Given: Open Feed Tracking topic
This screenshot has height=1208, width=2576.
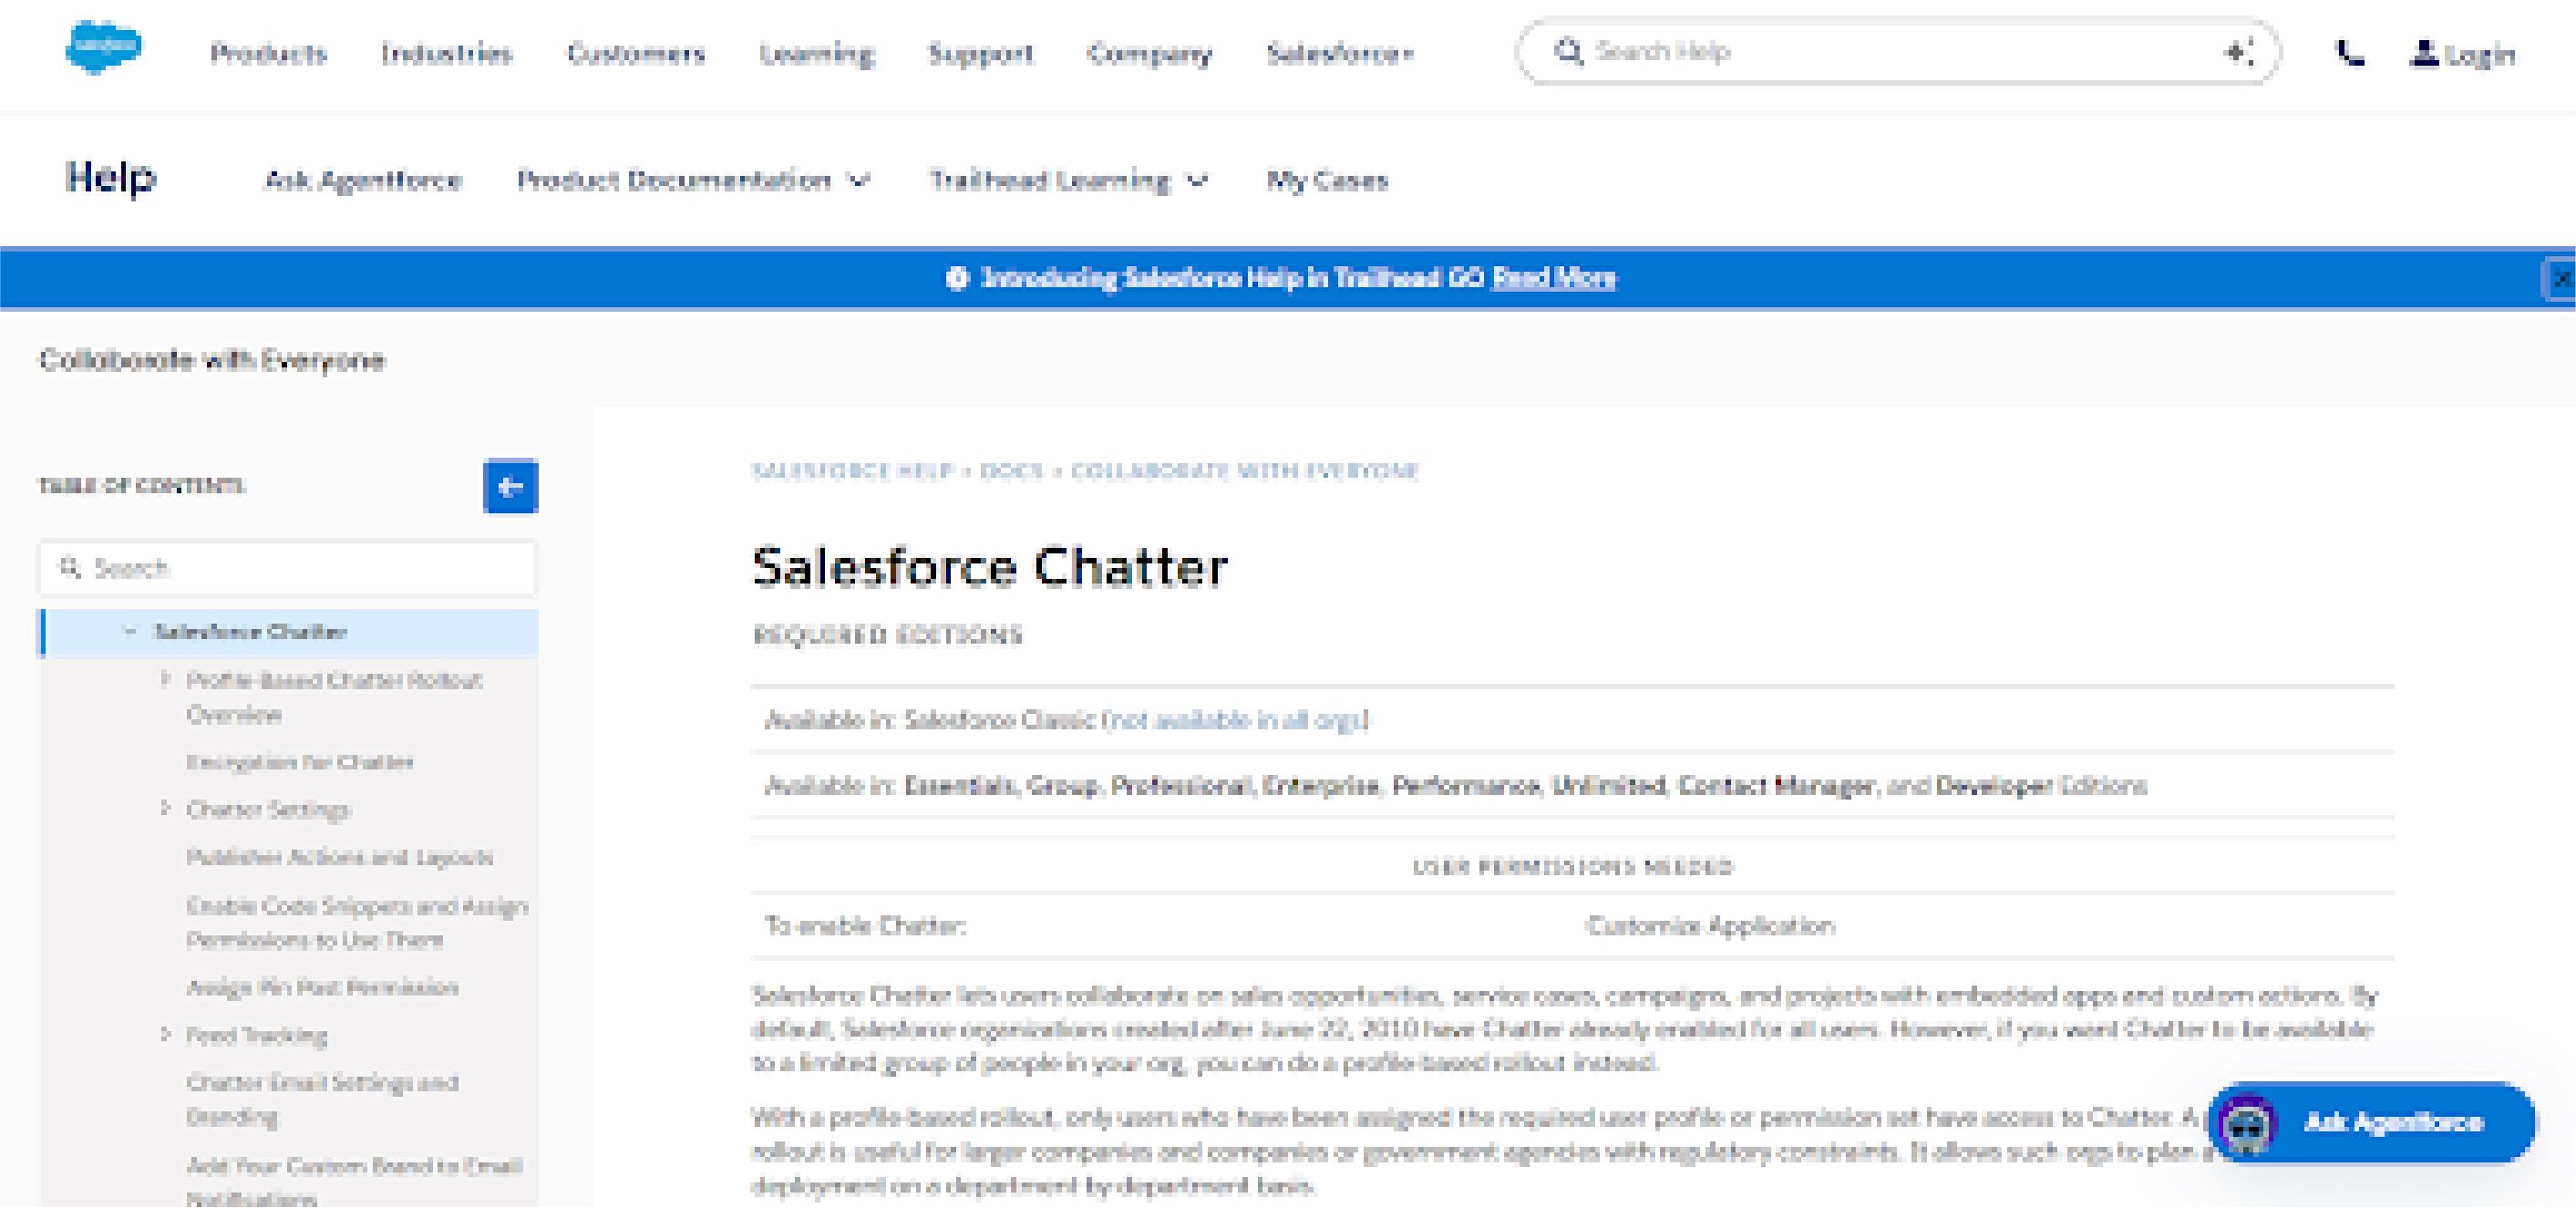Looking at the screenshot, I should click(257, 1035).
